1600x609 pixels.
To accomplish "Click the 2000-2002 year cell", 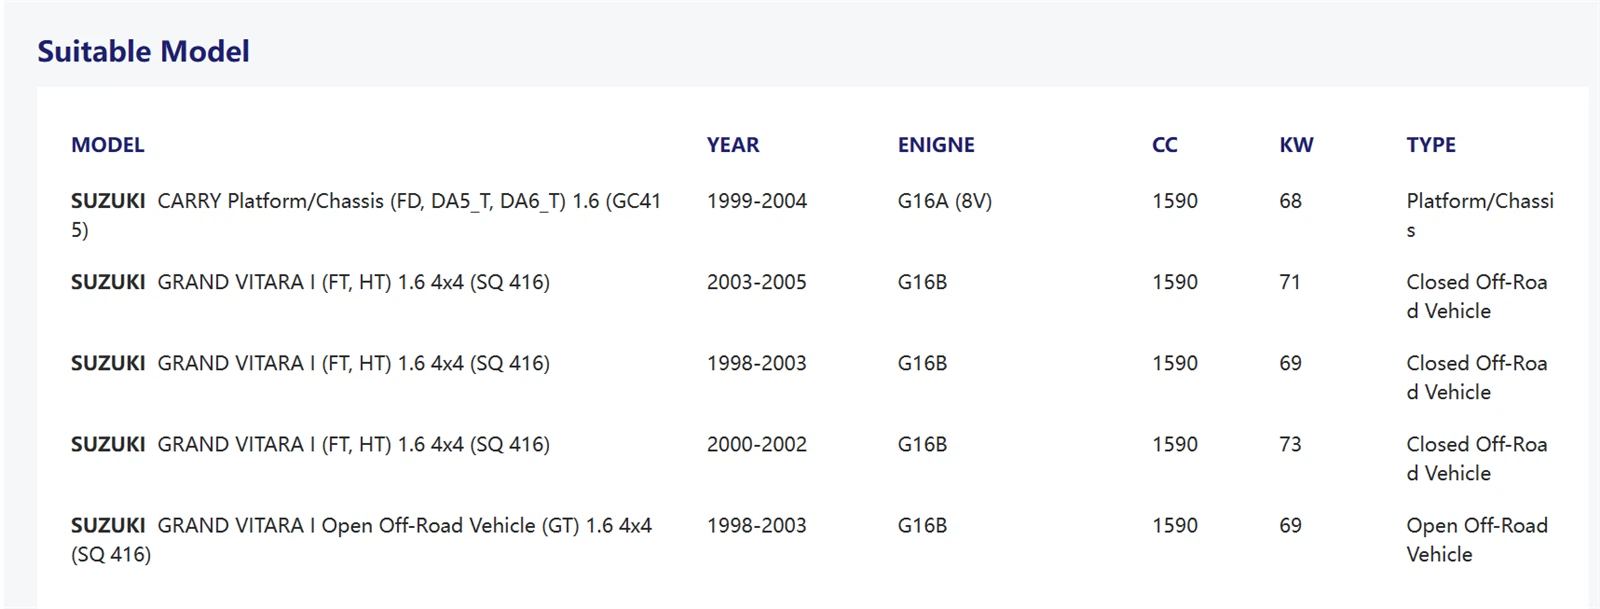I will [x=756, y=444].
